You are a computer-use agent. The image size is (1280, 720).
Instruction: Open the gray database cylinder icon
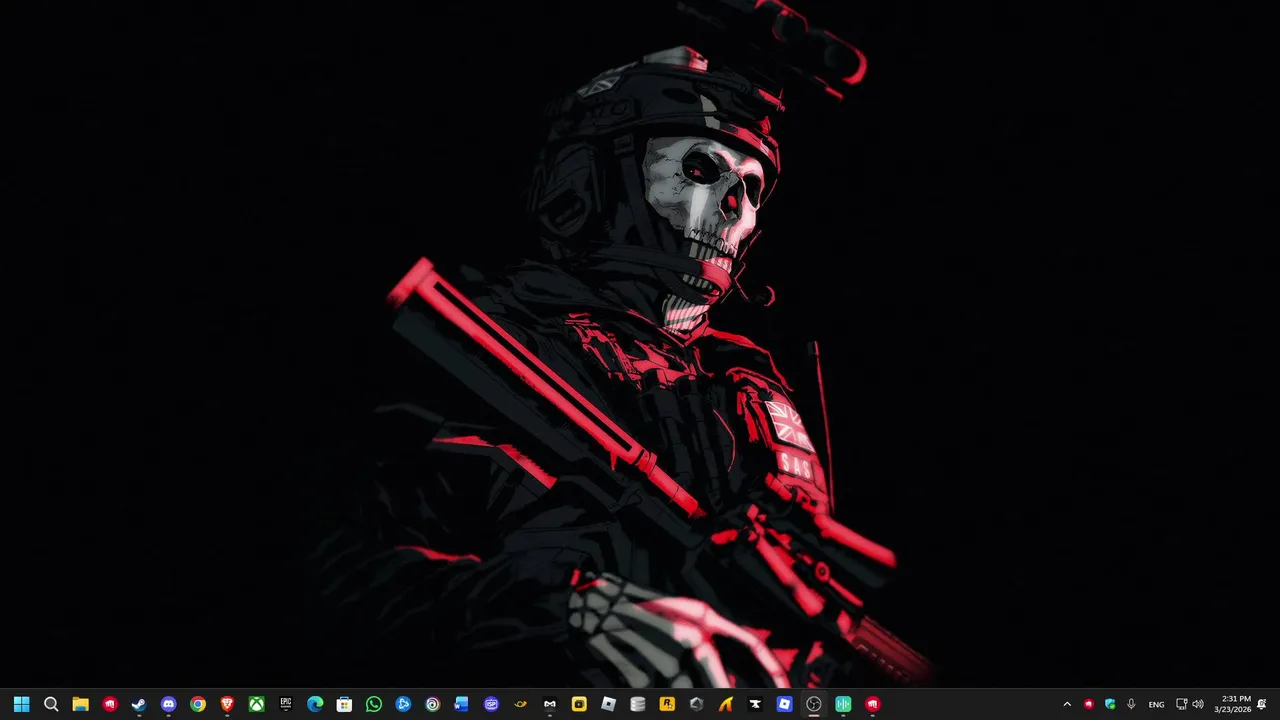click(638, 704)
